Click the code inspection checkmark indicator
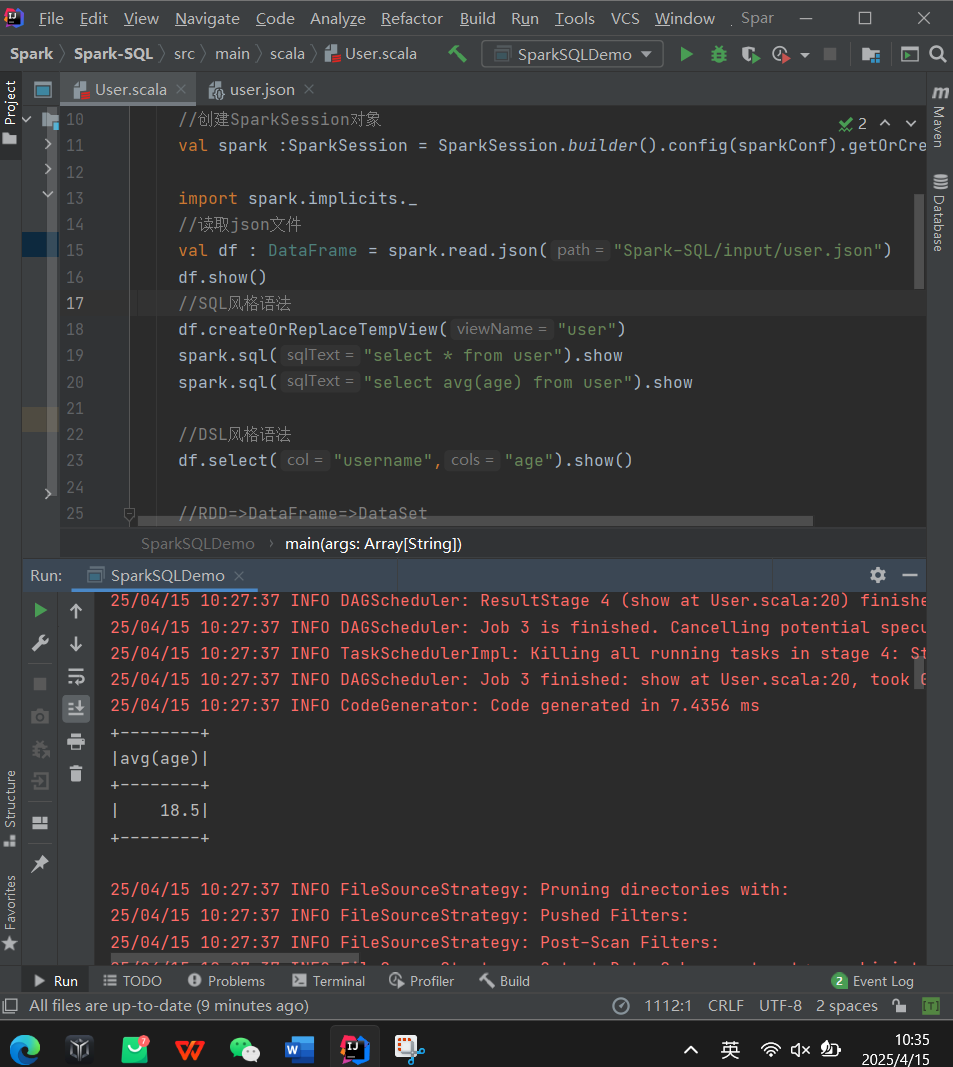 click(852, 123)
